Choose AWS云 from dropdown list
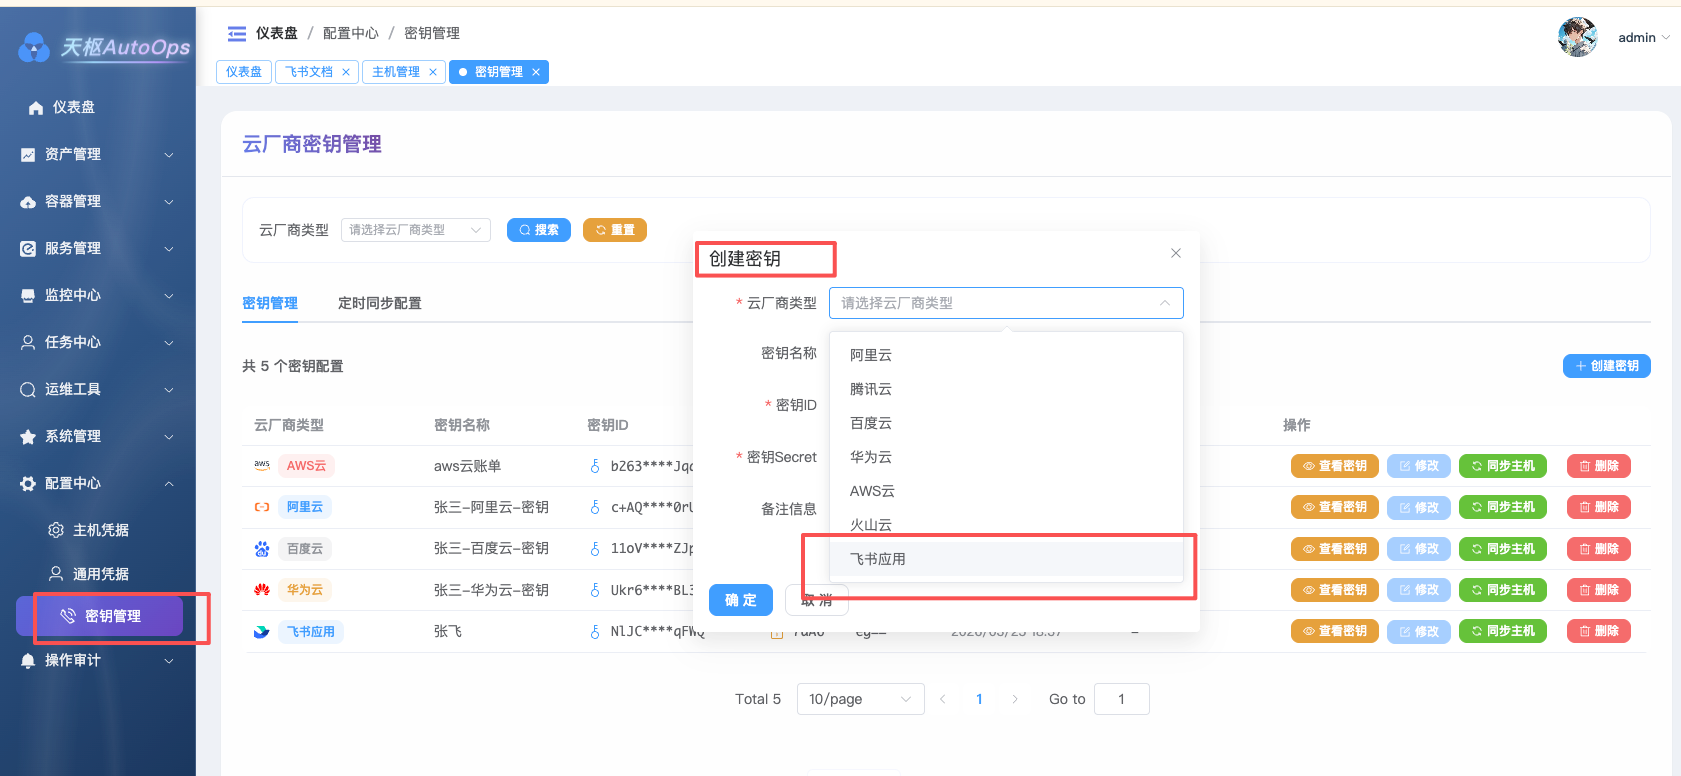This screenshot has height=776, width=1681. pyautogui.click(x=1006, y=491)
